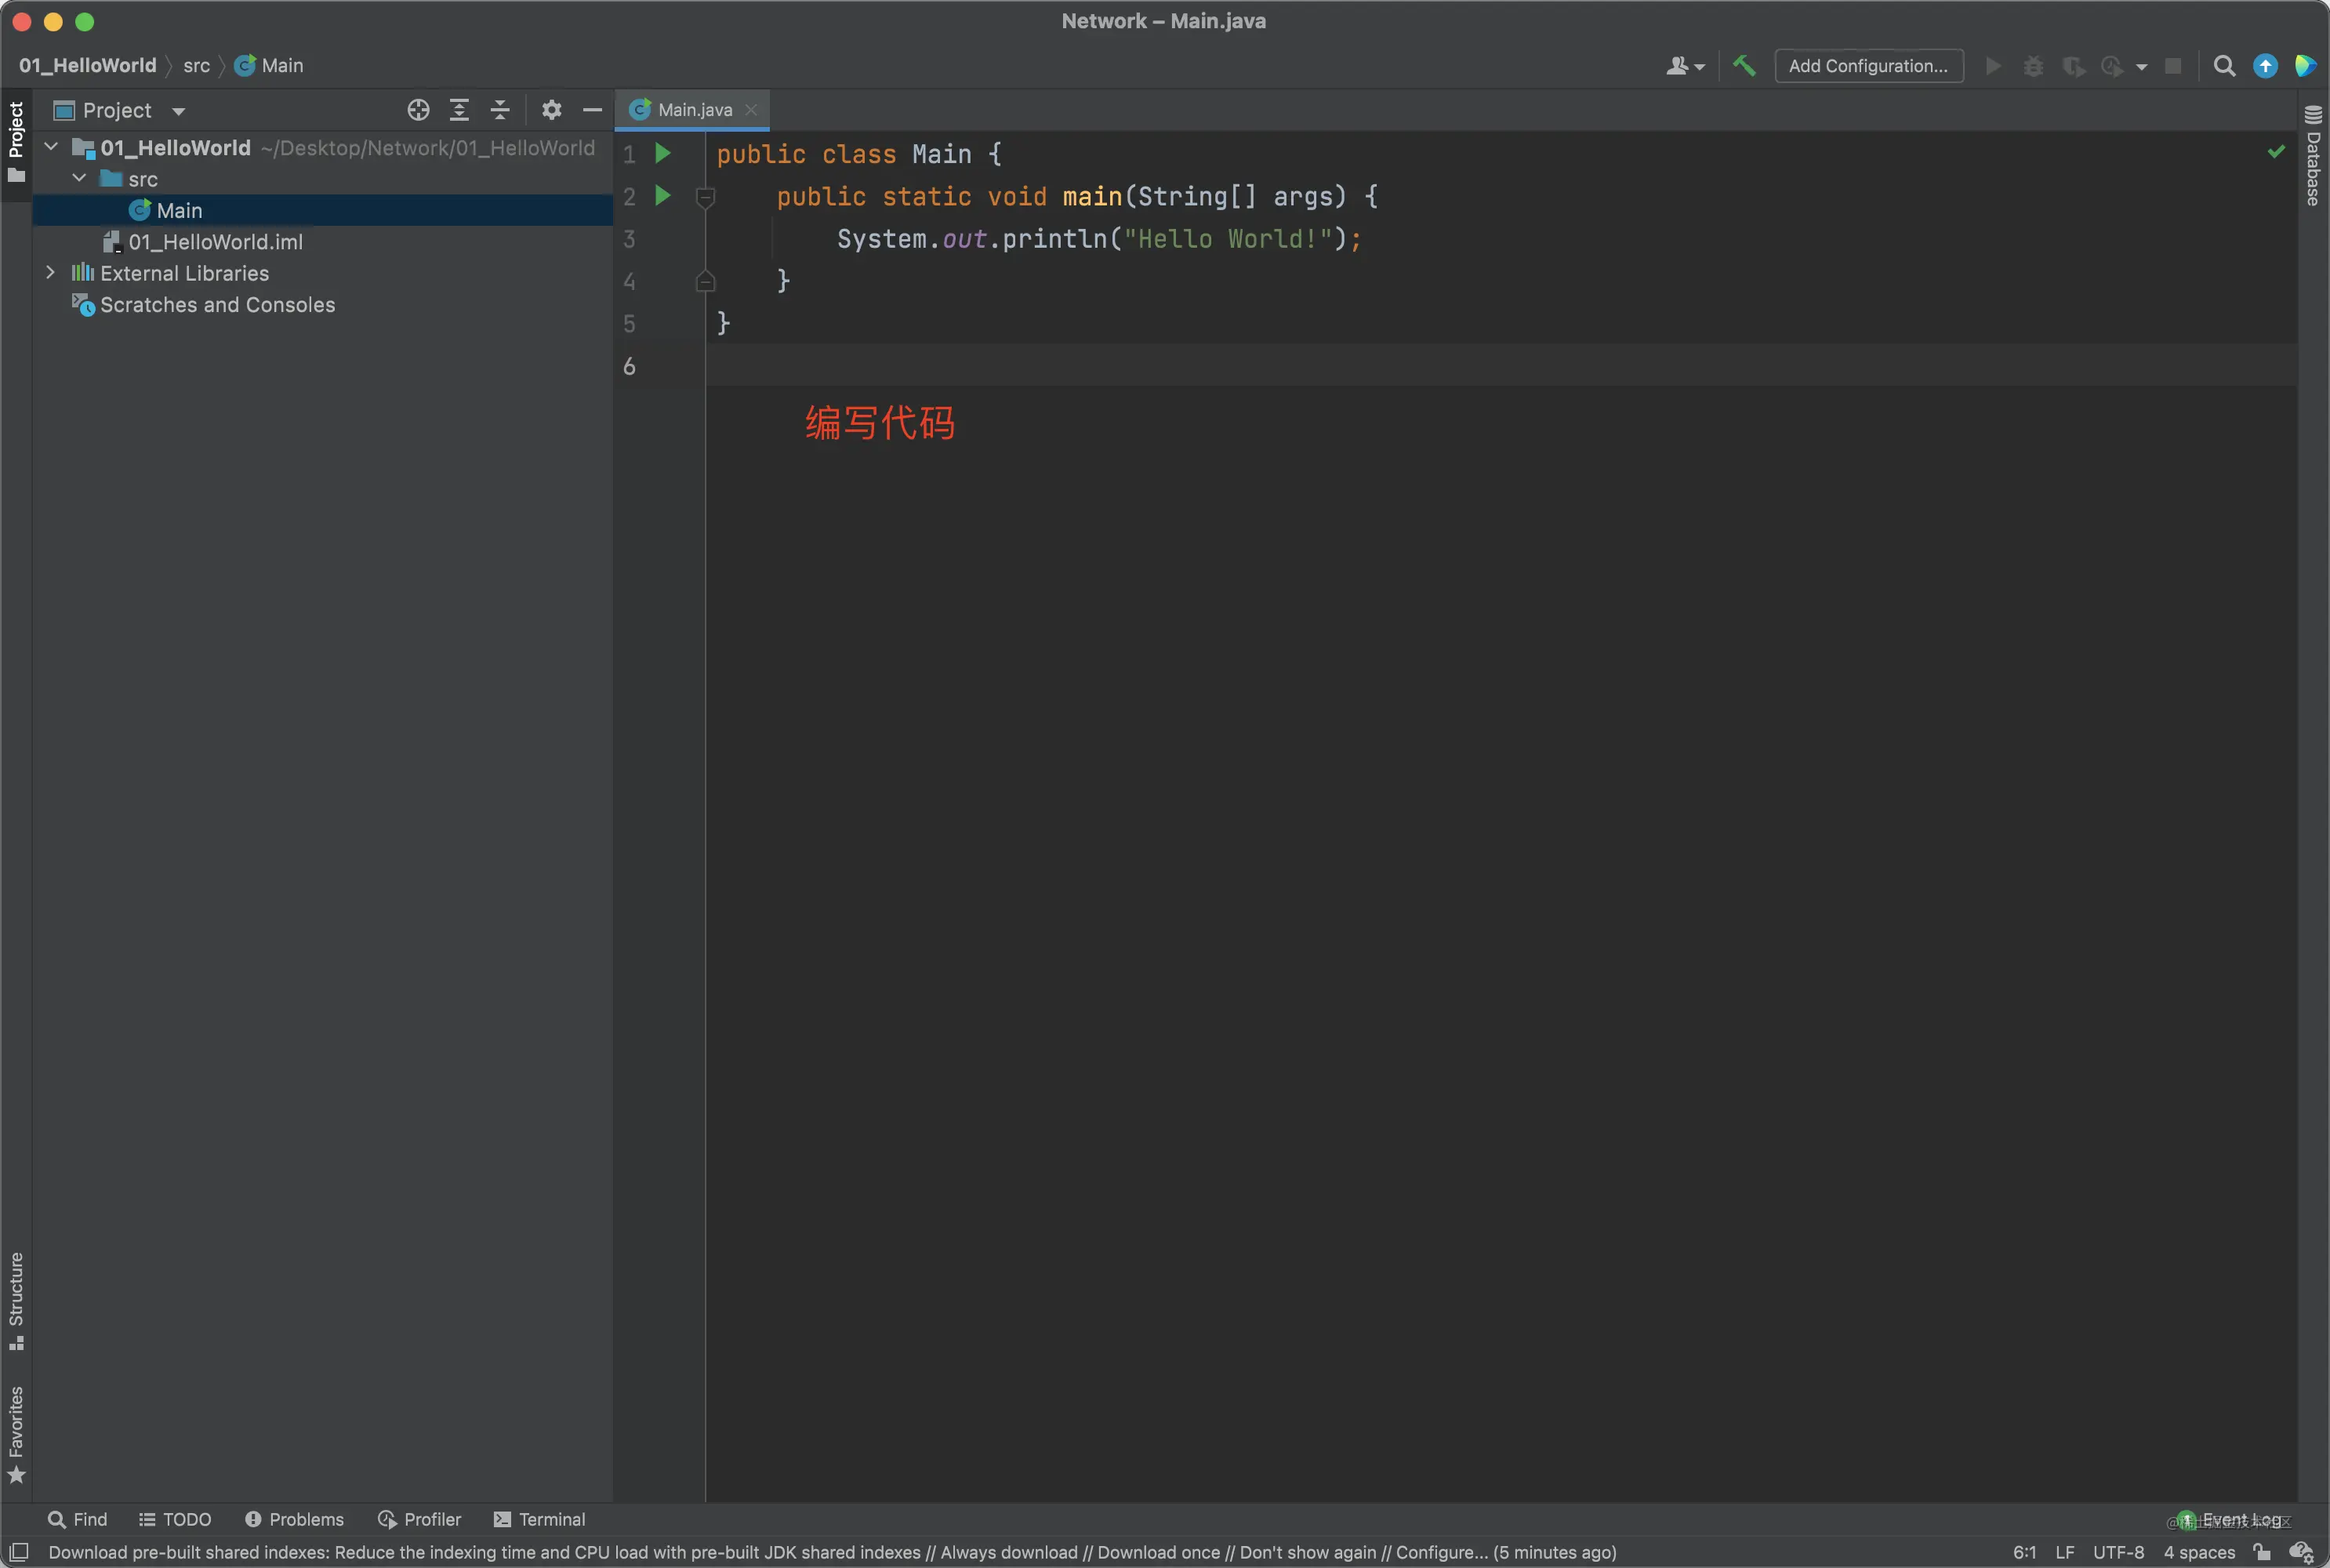
Task: Toggle the Project side tool window tab
Action: (16, 145)
